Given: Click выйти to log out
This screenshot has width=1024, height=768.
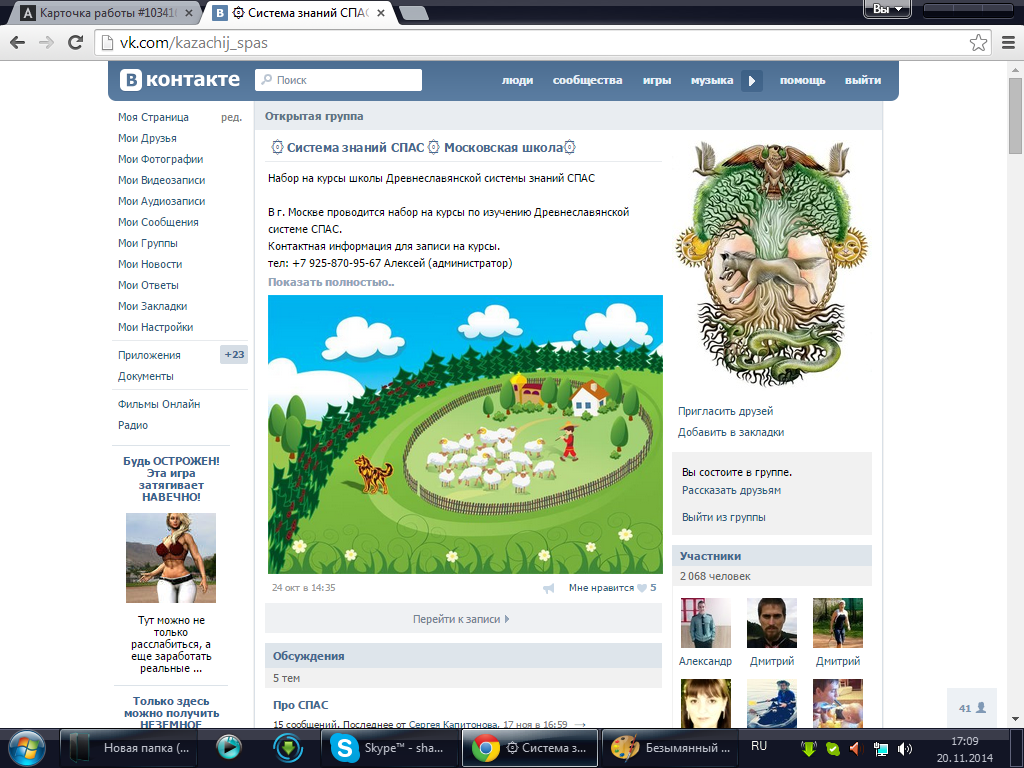Looking at the screenshot, I should coord(863,80).
